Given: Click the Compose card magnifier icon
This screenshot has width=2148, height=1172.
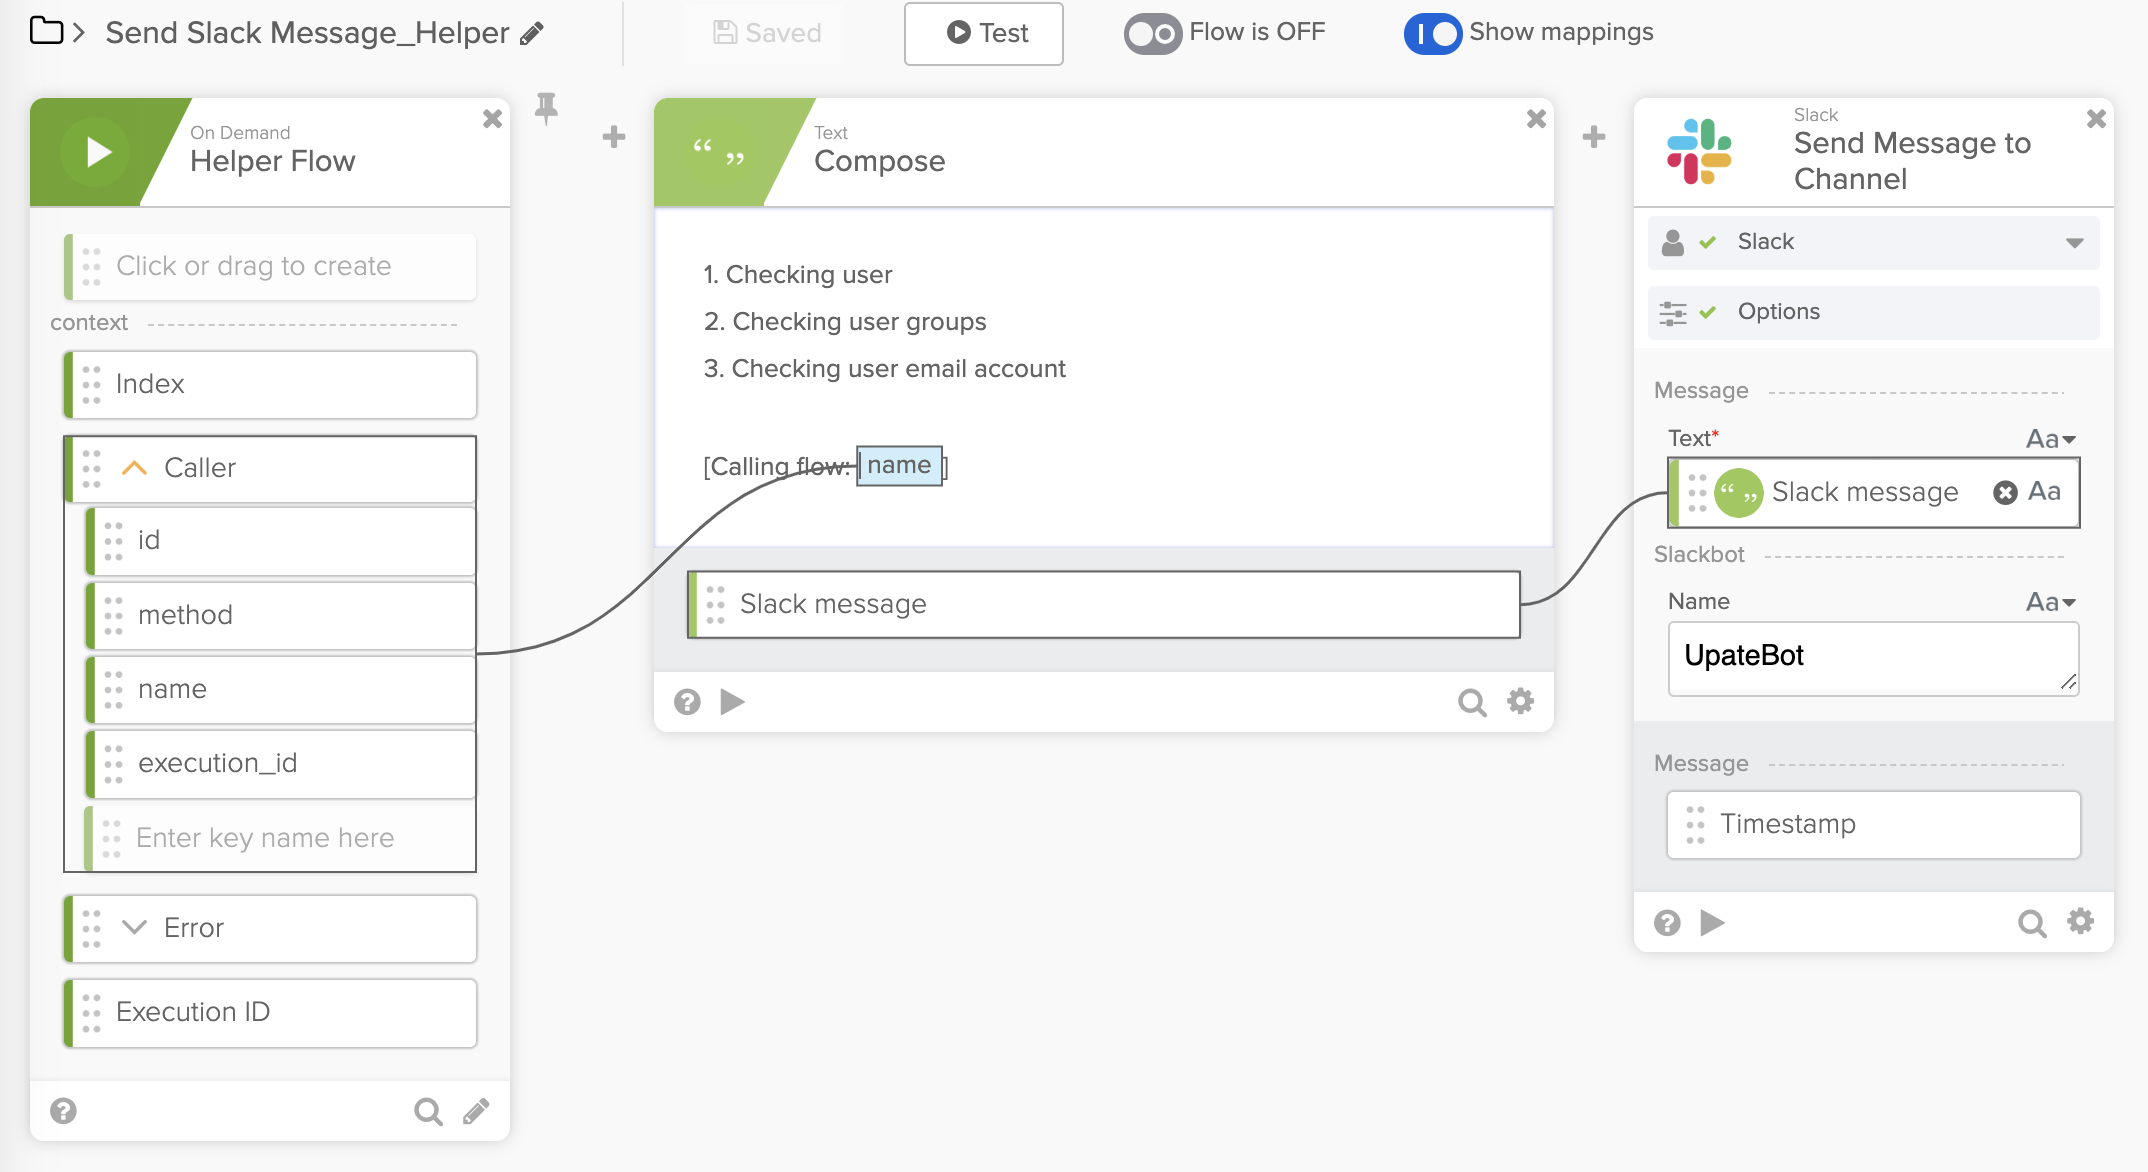Looking at the screenshot, I should point(1471,702).
